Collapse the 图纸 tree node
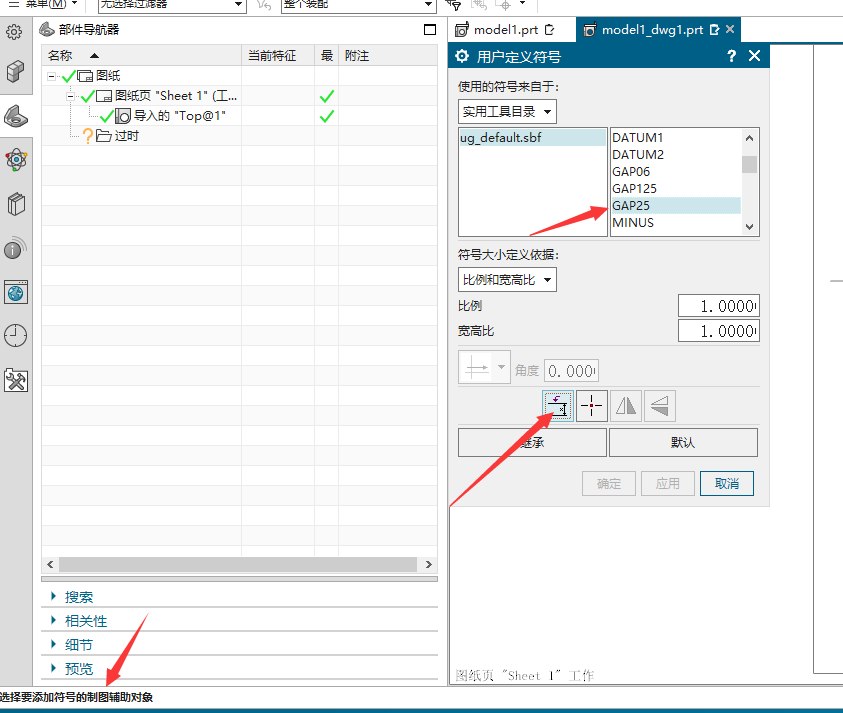The image size is (843, 713). pyautogui.click(x=51, y=76)
